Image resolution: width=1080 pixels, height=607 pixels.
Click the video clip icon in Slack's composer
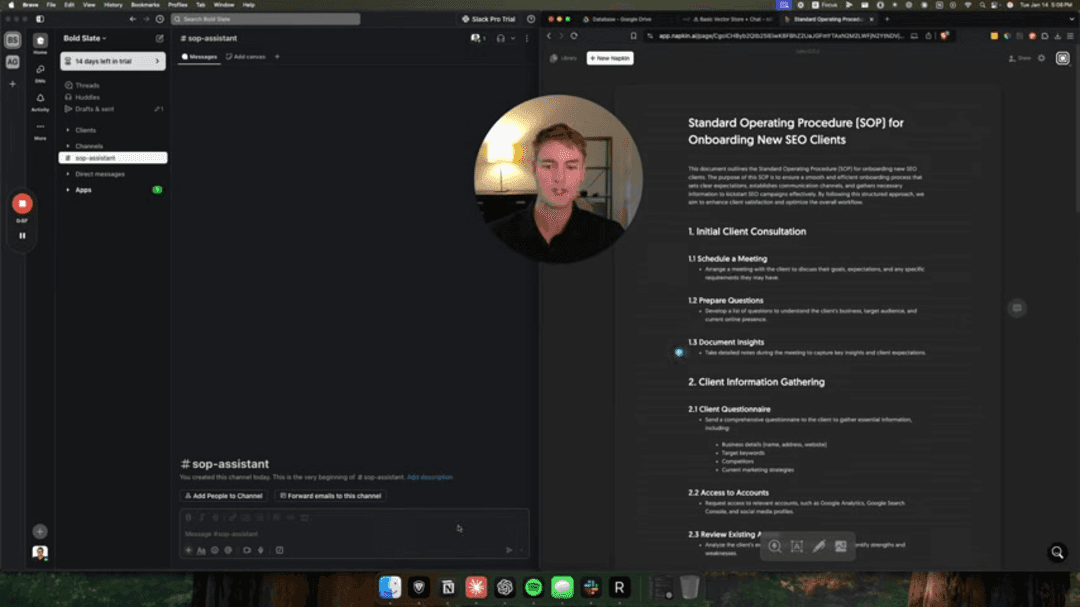tap(247, 550)
